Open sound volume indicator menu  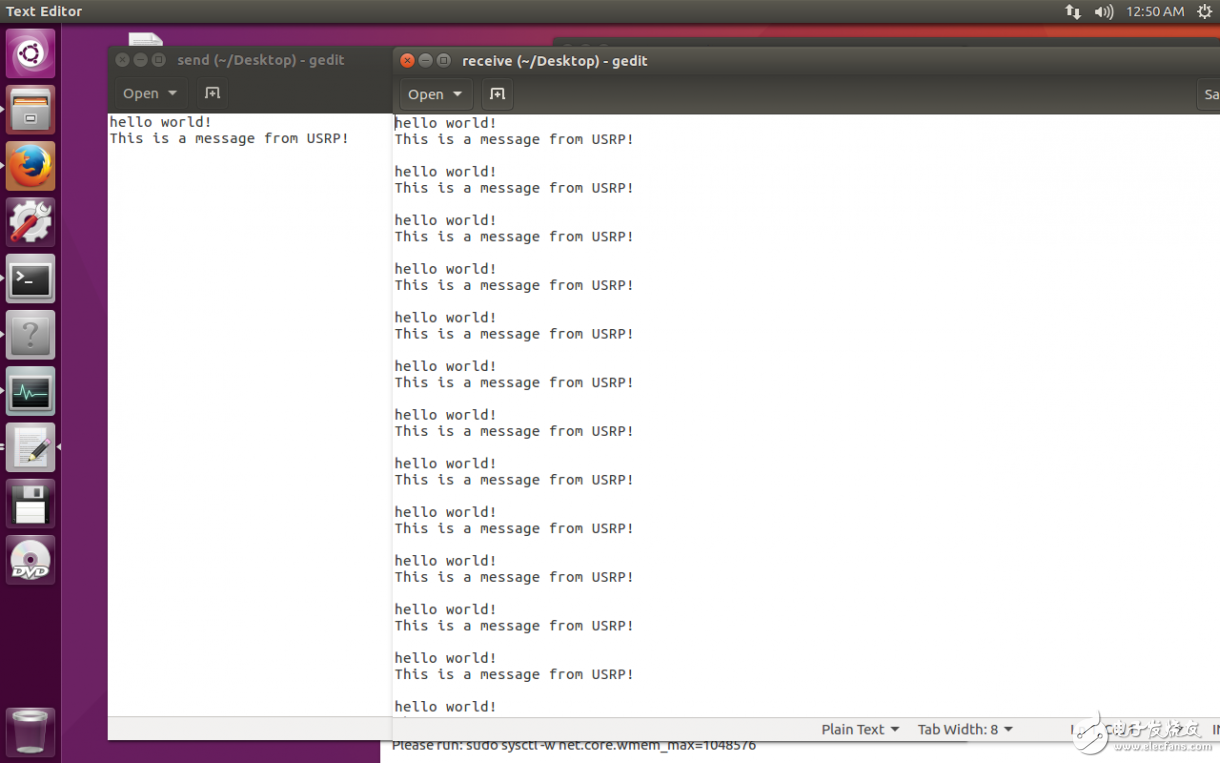tap(1104, 12)
